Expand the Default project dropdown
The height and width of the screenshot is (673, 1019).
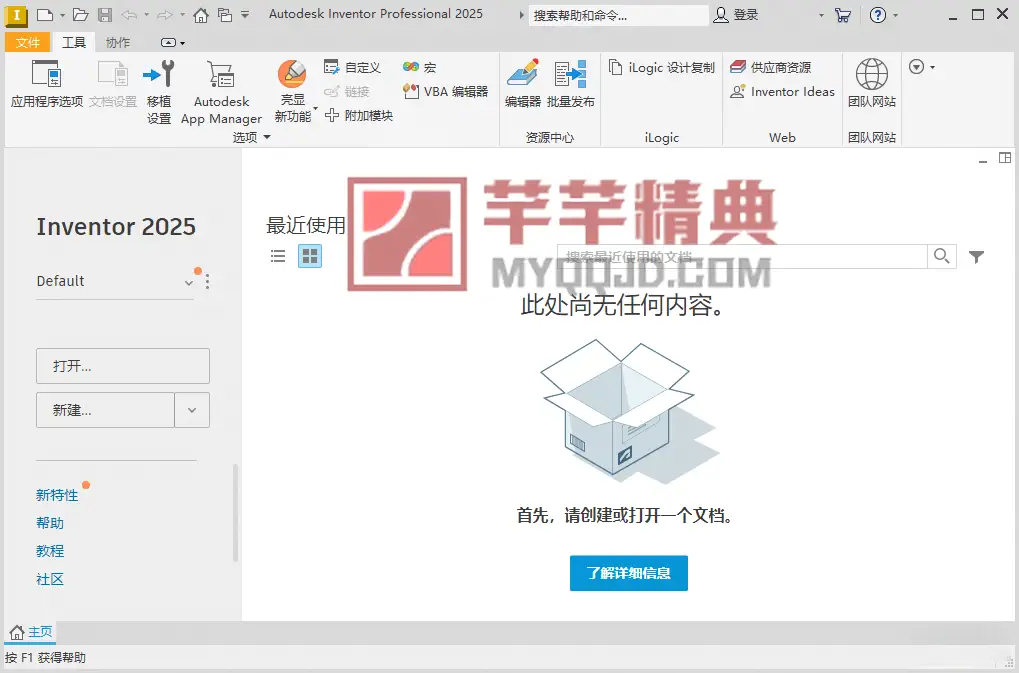(x=188, y=283)
